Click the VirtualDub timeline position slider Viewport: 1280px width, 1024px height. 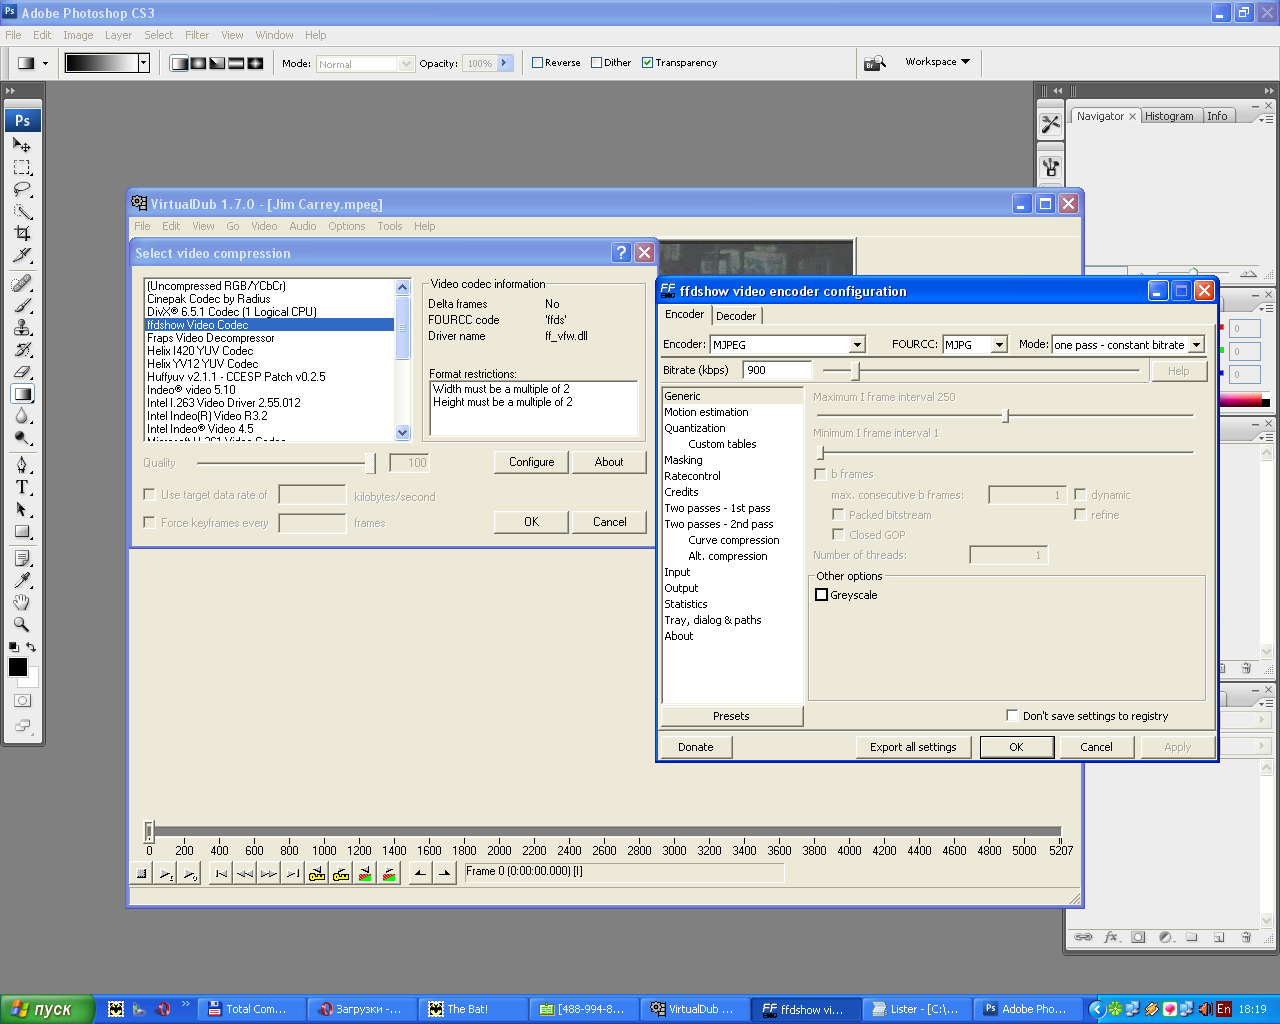click(x=149, y=830)
